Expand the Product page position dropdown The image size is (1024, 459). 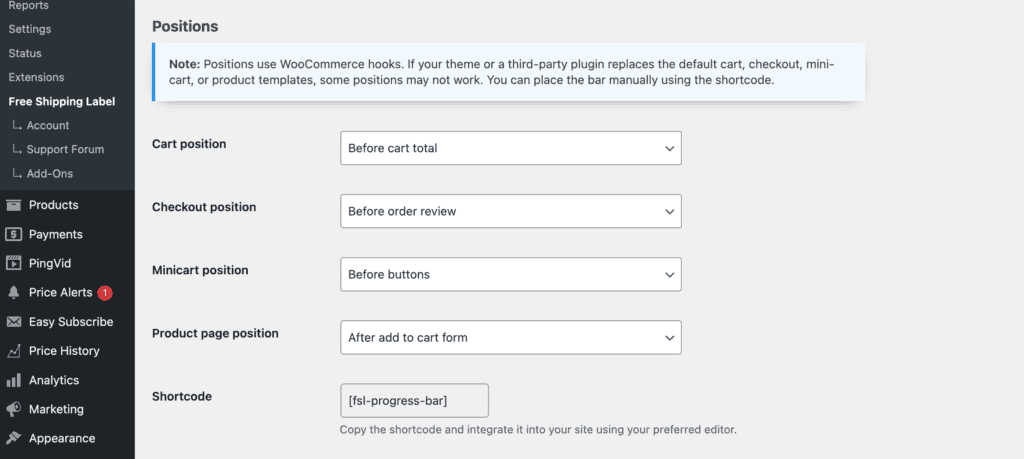pos(510,337)
